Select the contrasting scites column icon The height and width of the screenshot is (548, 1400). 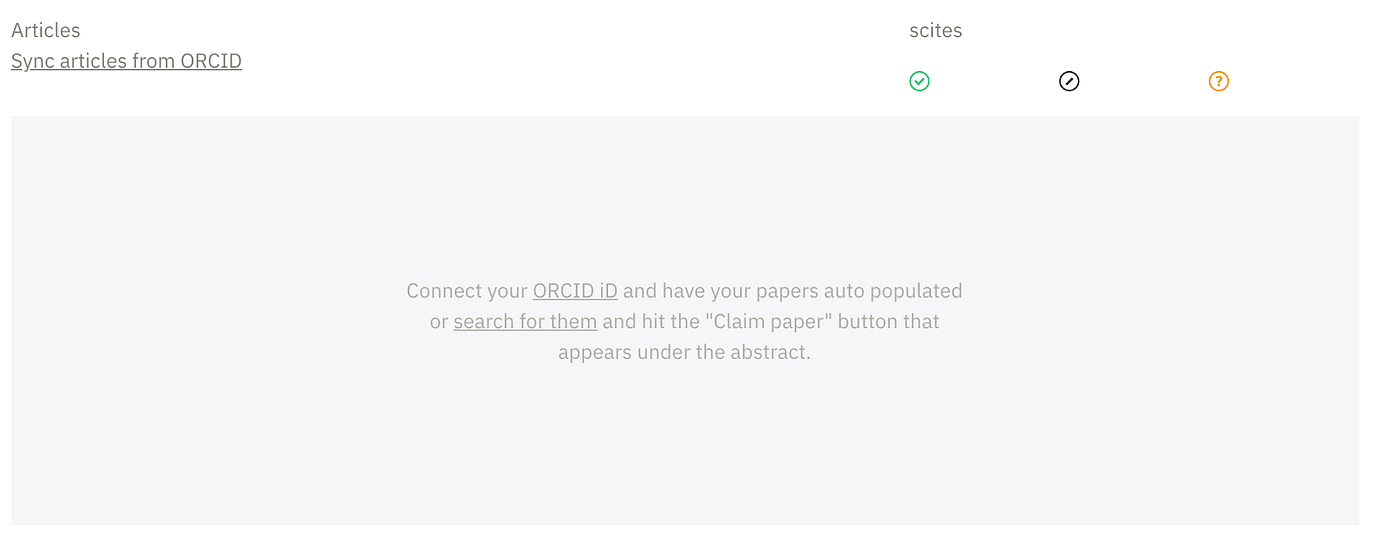click(1218, 82)
